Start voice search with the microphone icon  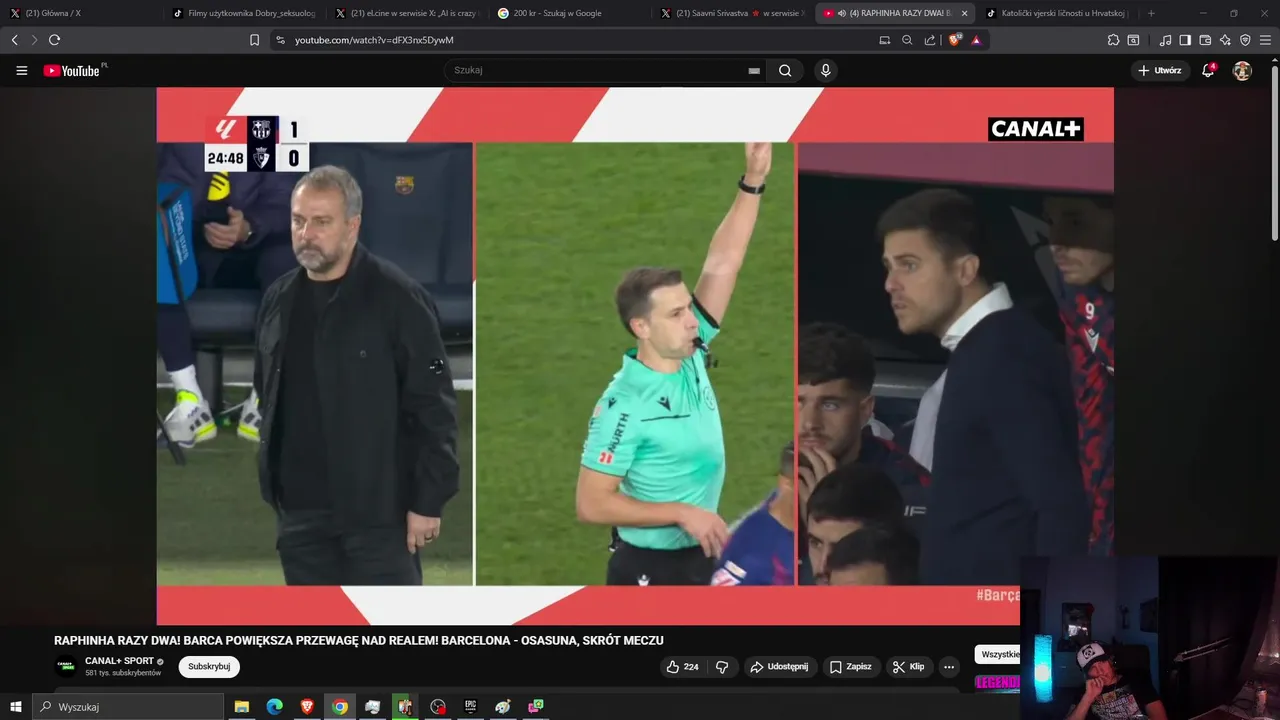click(x=825, y=70)
